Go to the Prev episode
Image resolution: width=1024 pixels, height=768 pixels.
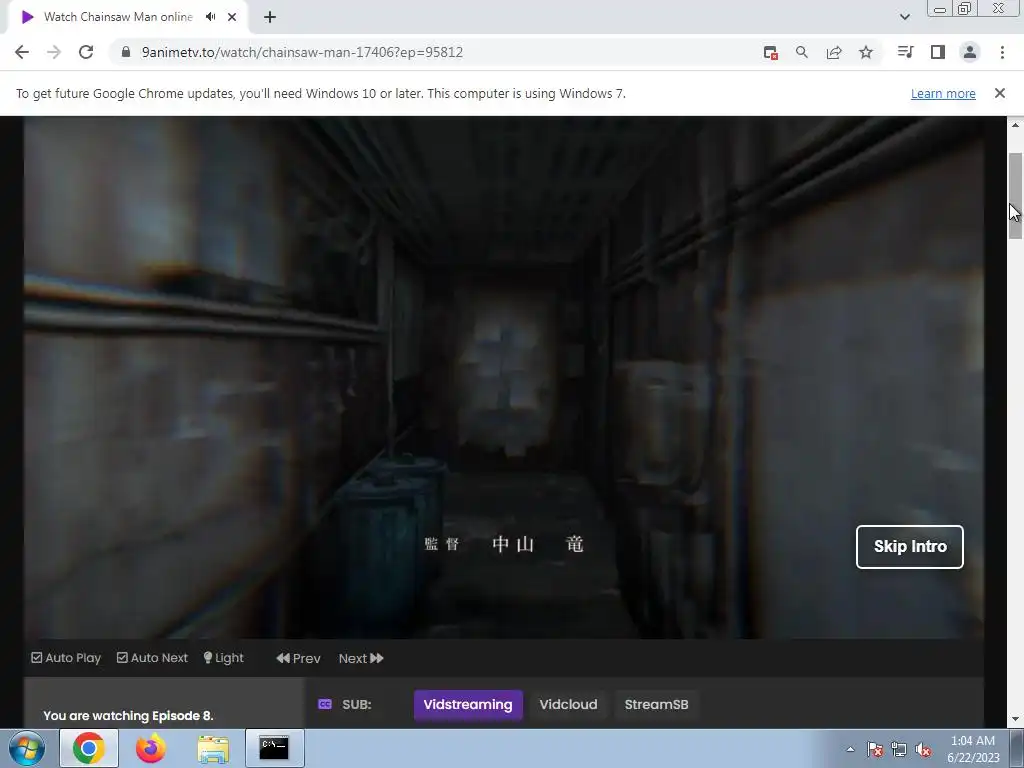(298, 658)
